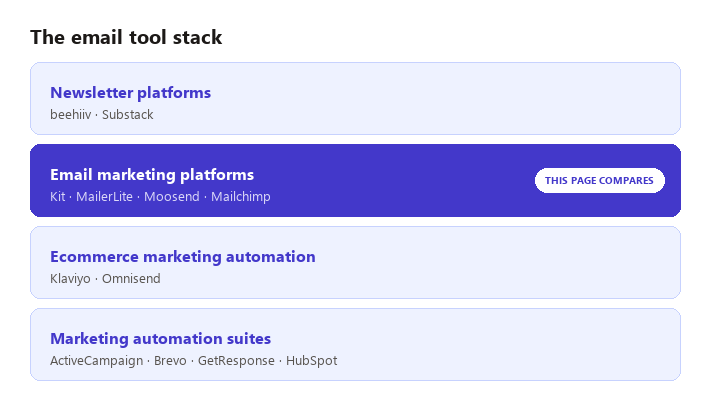
Task: Click 'The email tool stack' heading
Action: pos(126,37)
